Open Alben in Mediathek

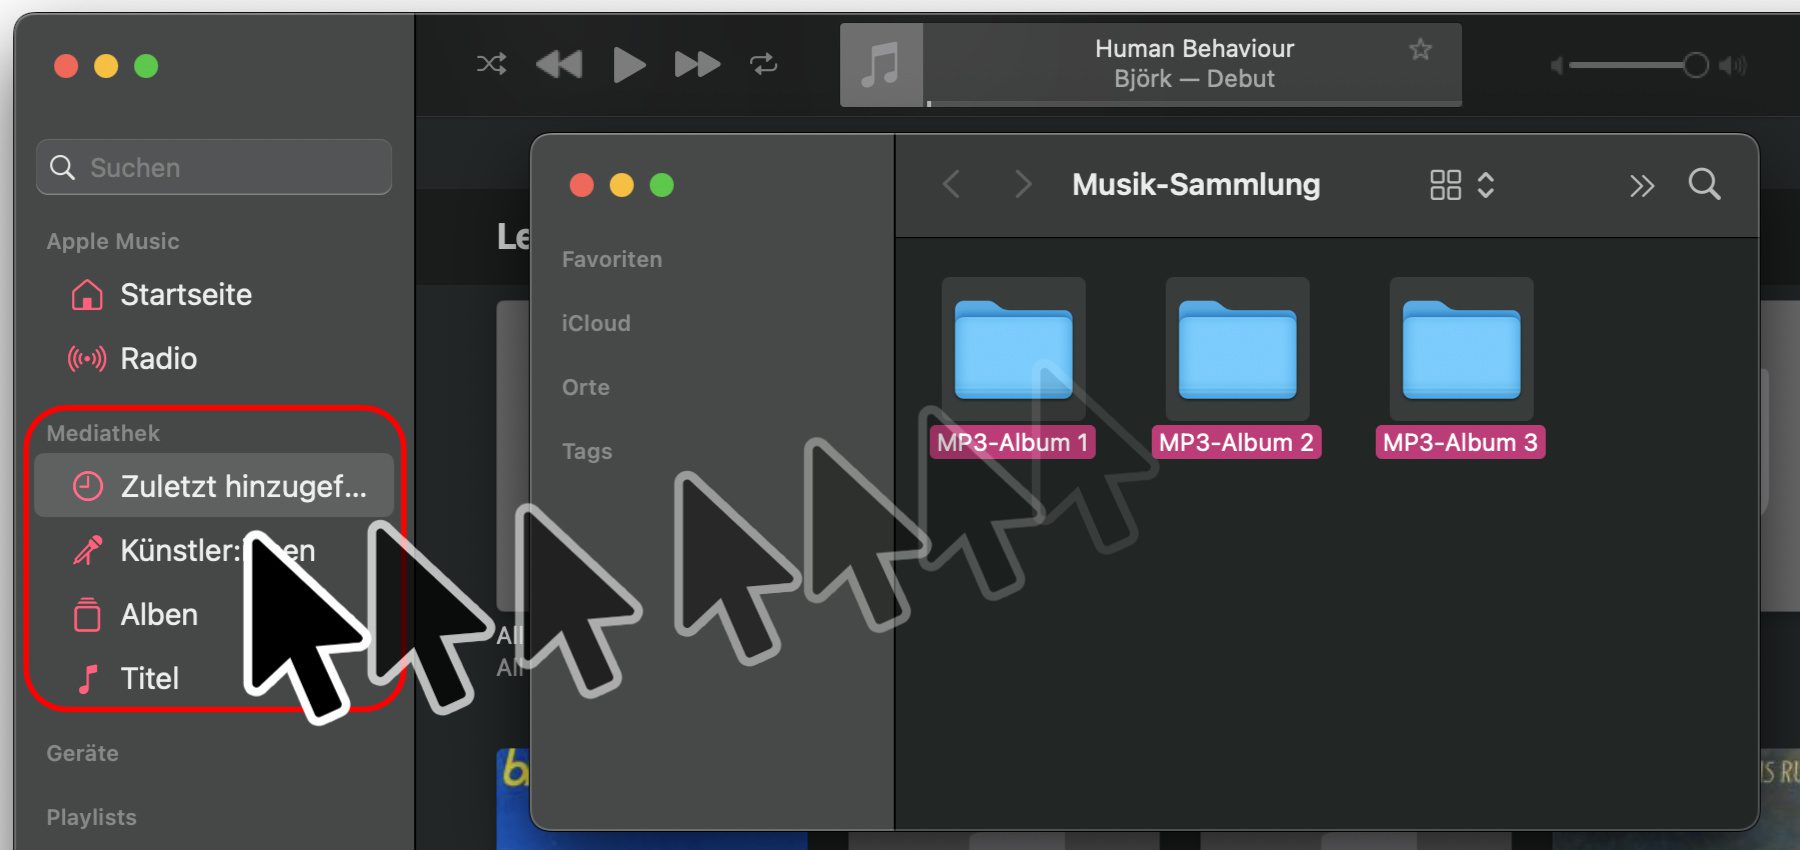(213, 614)
